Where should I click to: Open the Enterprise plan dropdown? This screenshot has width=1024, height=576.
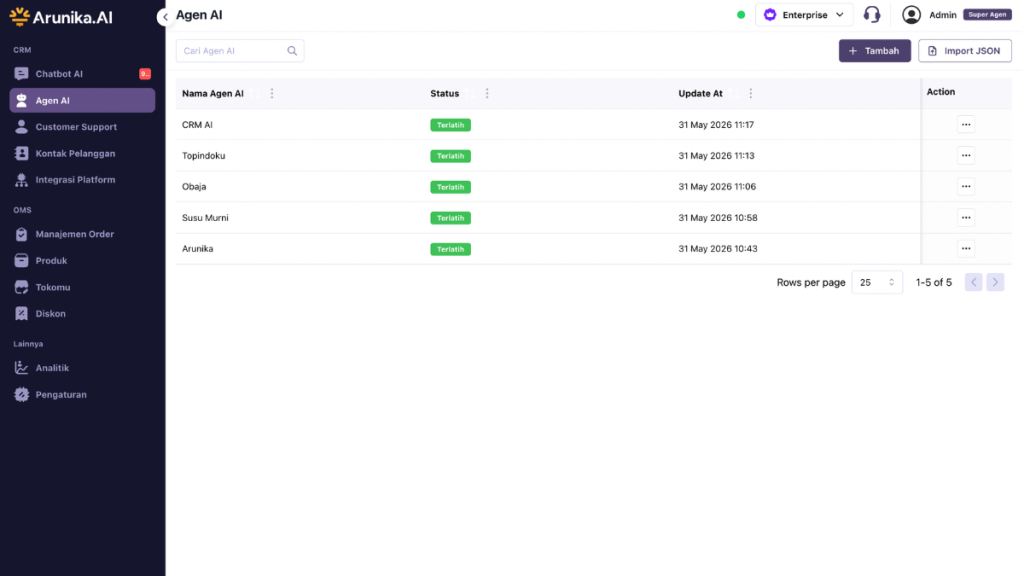click(804, 14)
